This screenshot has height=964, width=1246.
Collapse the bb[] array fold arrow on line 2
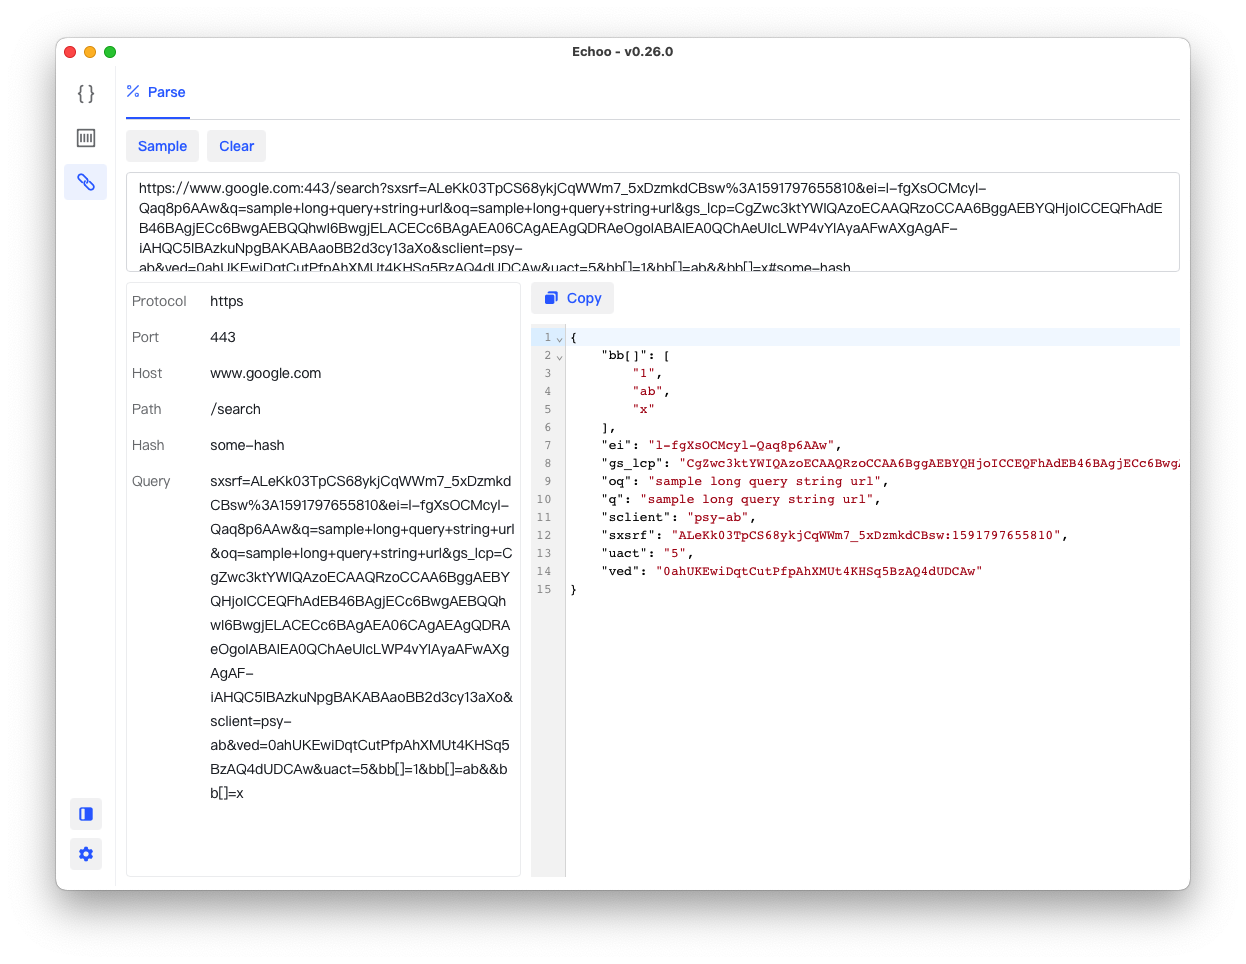coord(559,356)
